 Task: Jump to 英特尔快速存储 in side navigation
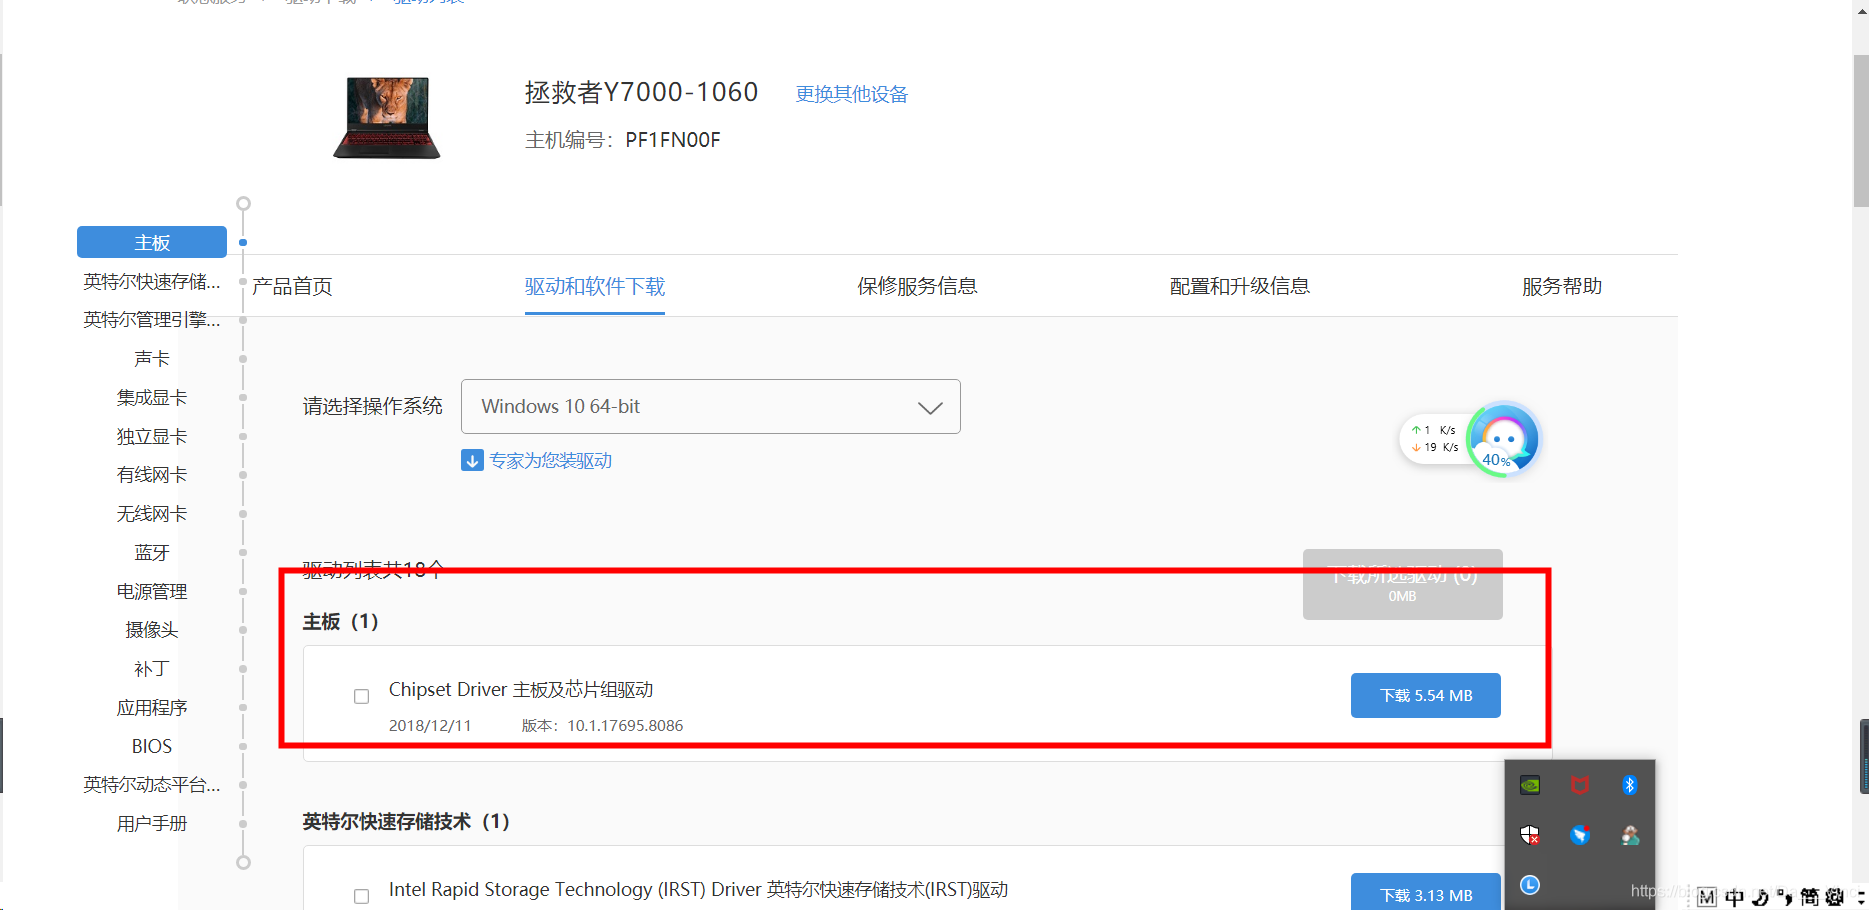(152, 281)
